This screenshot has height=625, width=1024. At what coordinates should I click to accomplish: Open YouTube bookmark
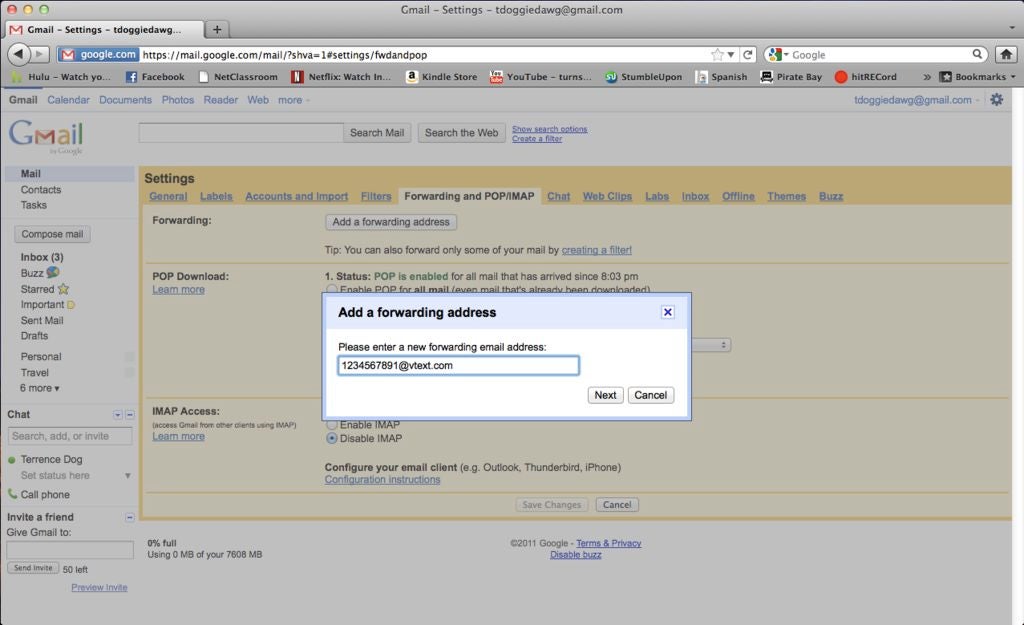tap(541, 77)
